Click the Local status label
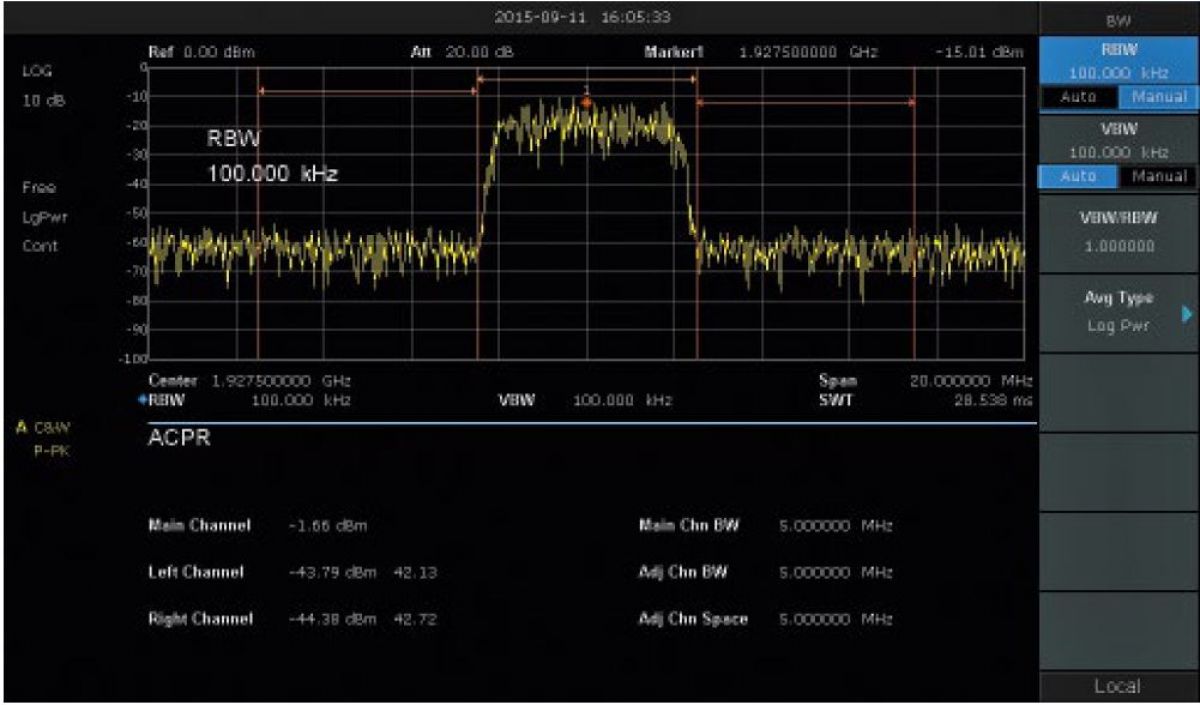The height and width of the screenshot is (705, 1200). coord(1118,687)
